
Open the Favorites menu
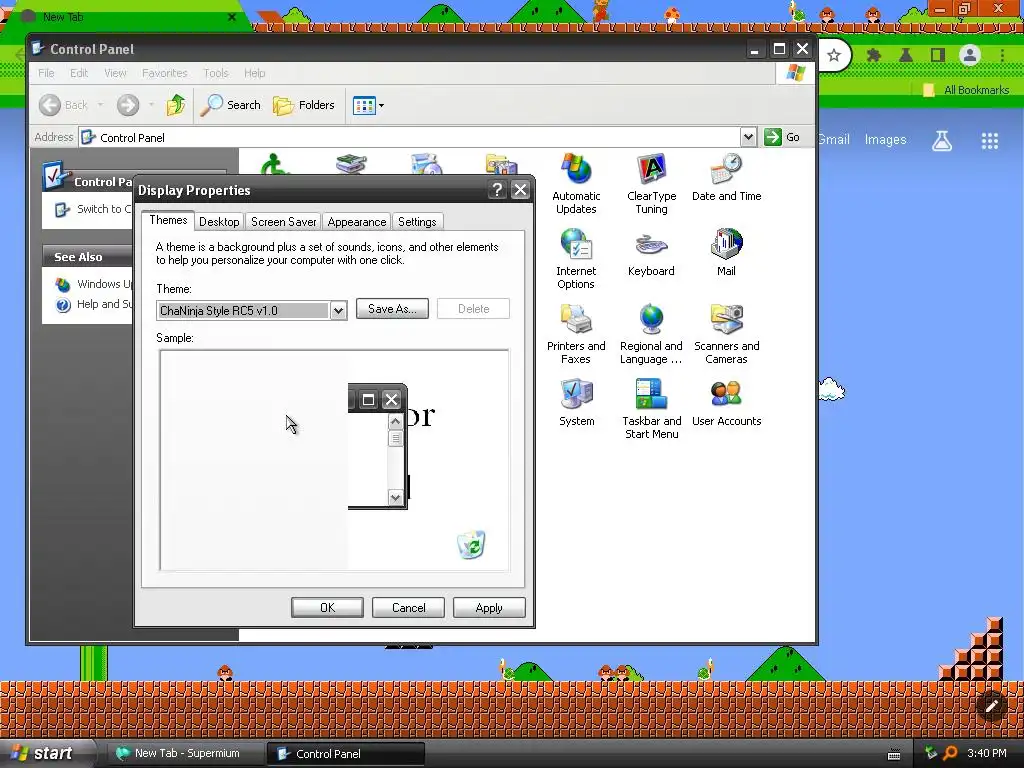tap(165, 73)
